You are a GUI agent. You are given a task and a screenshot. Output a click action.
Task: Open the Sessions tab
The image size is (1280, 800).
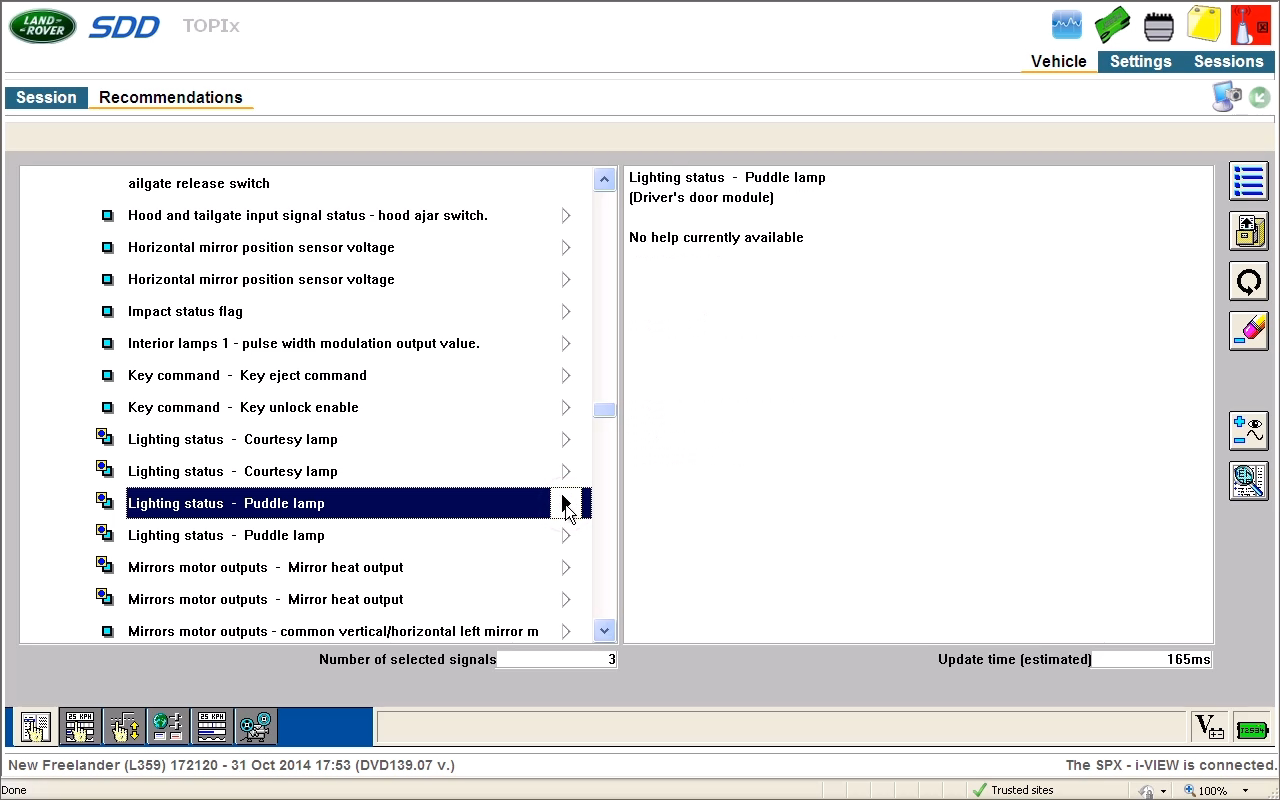[1229, 61]
